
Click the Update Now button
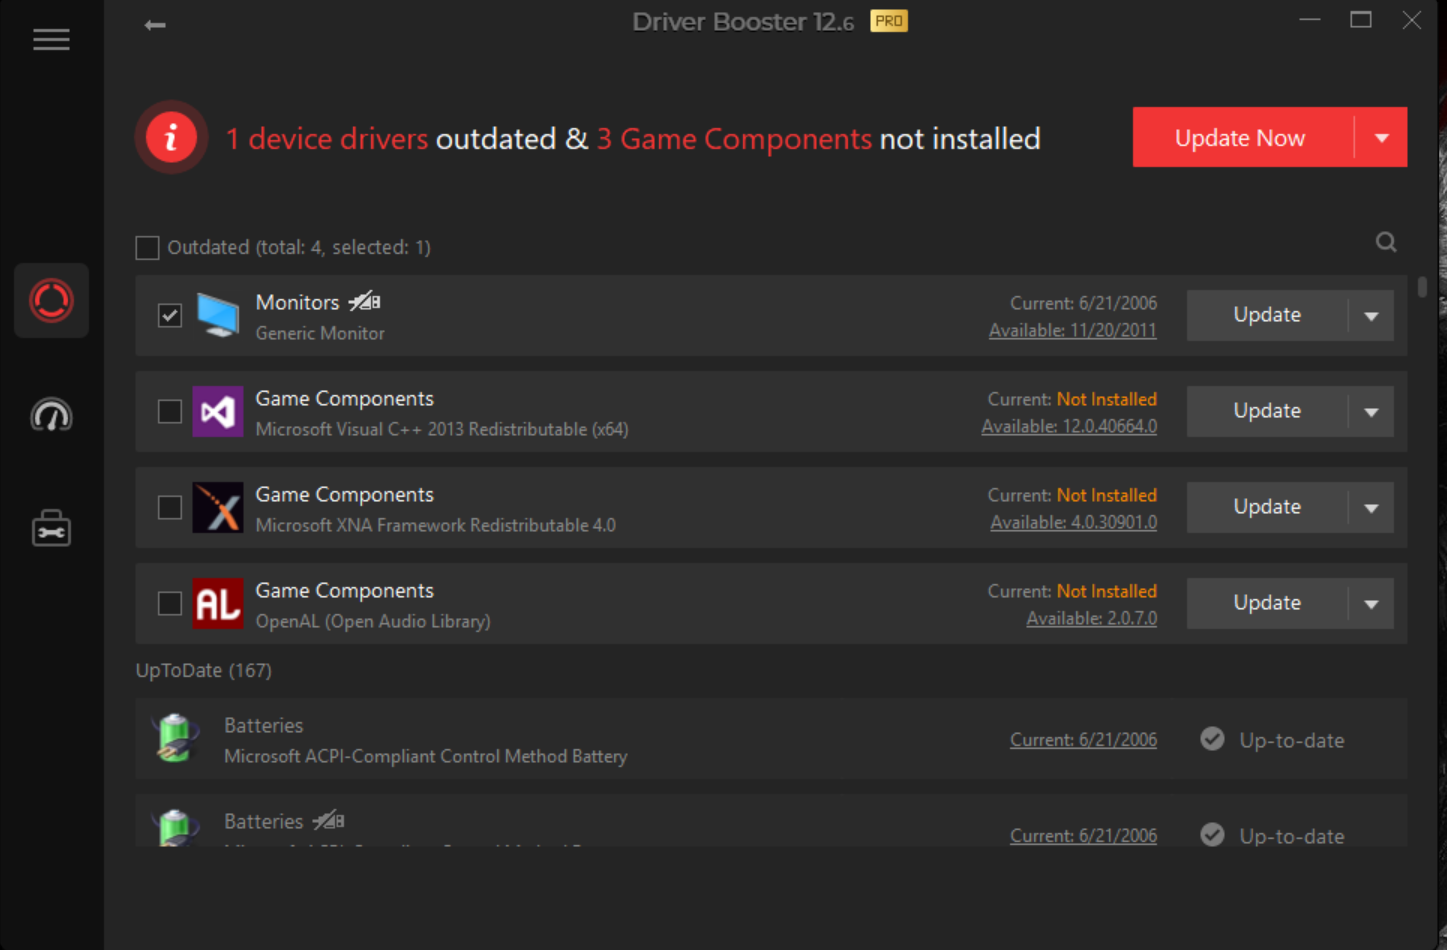click(1243, 137)
